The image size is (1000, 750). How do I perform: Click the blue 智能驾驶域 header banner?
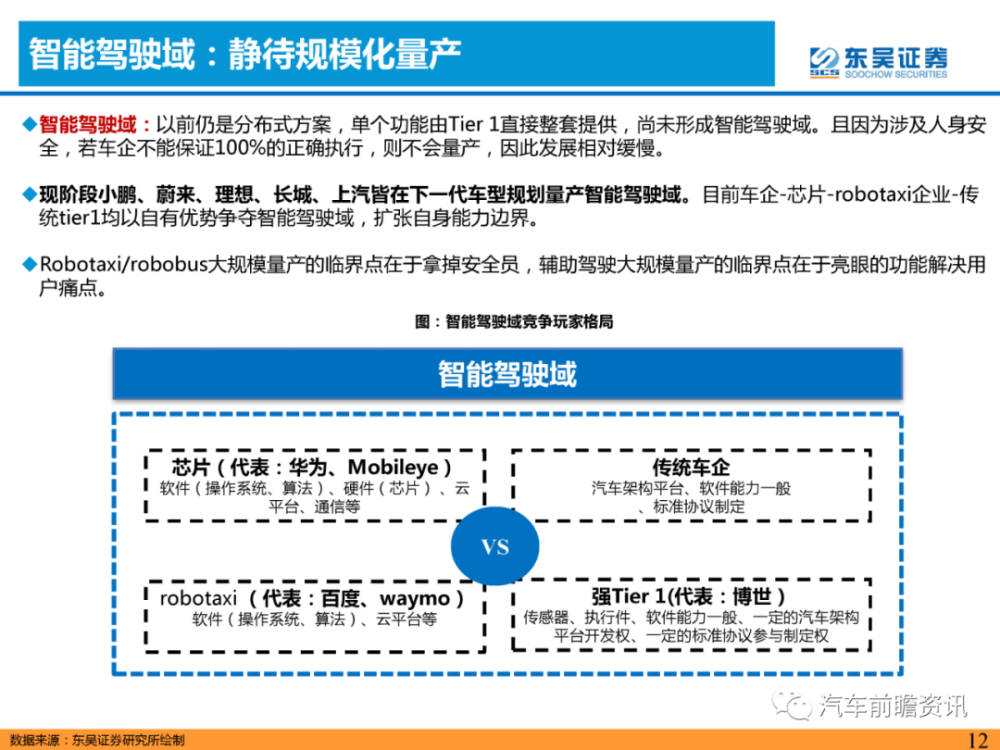pos(509,372)
